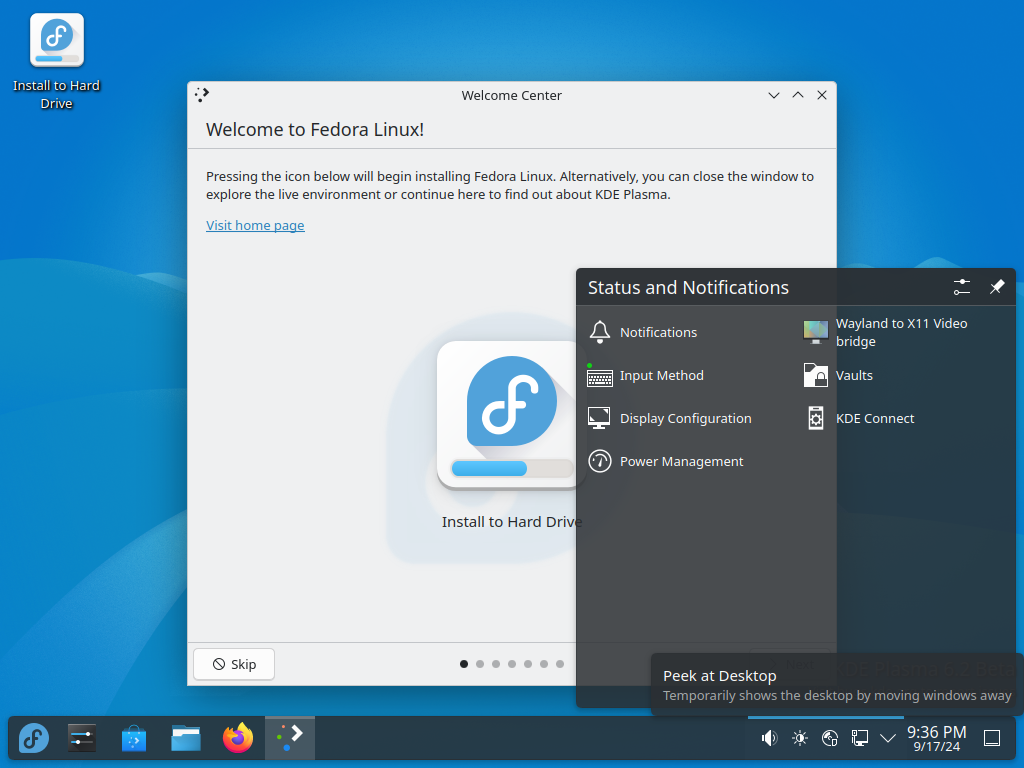Go to the fourth page indicator dot

click(512, 664)
